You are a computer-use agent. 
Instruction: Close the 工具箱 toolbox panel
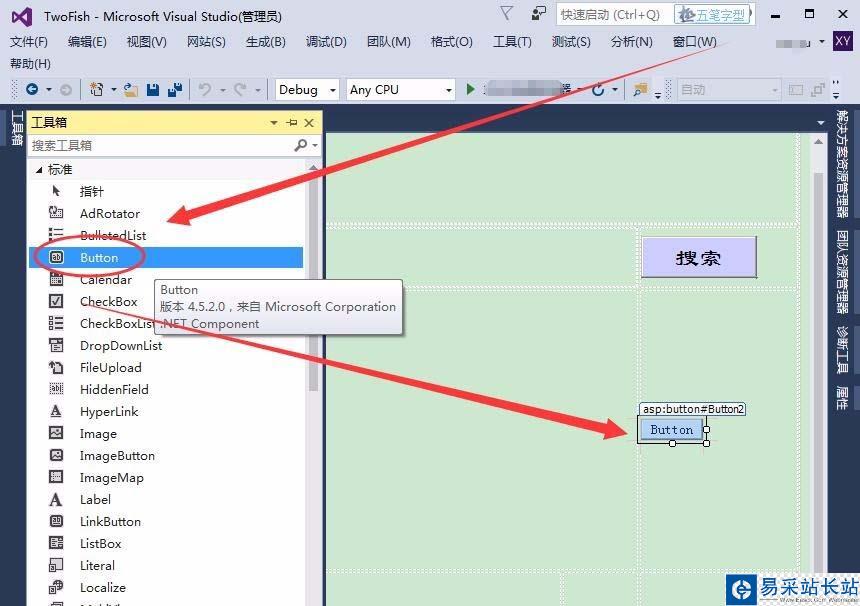[x=309, y=122]
